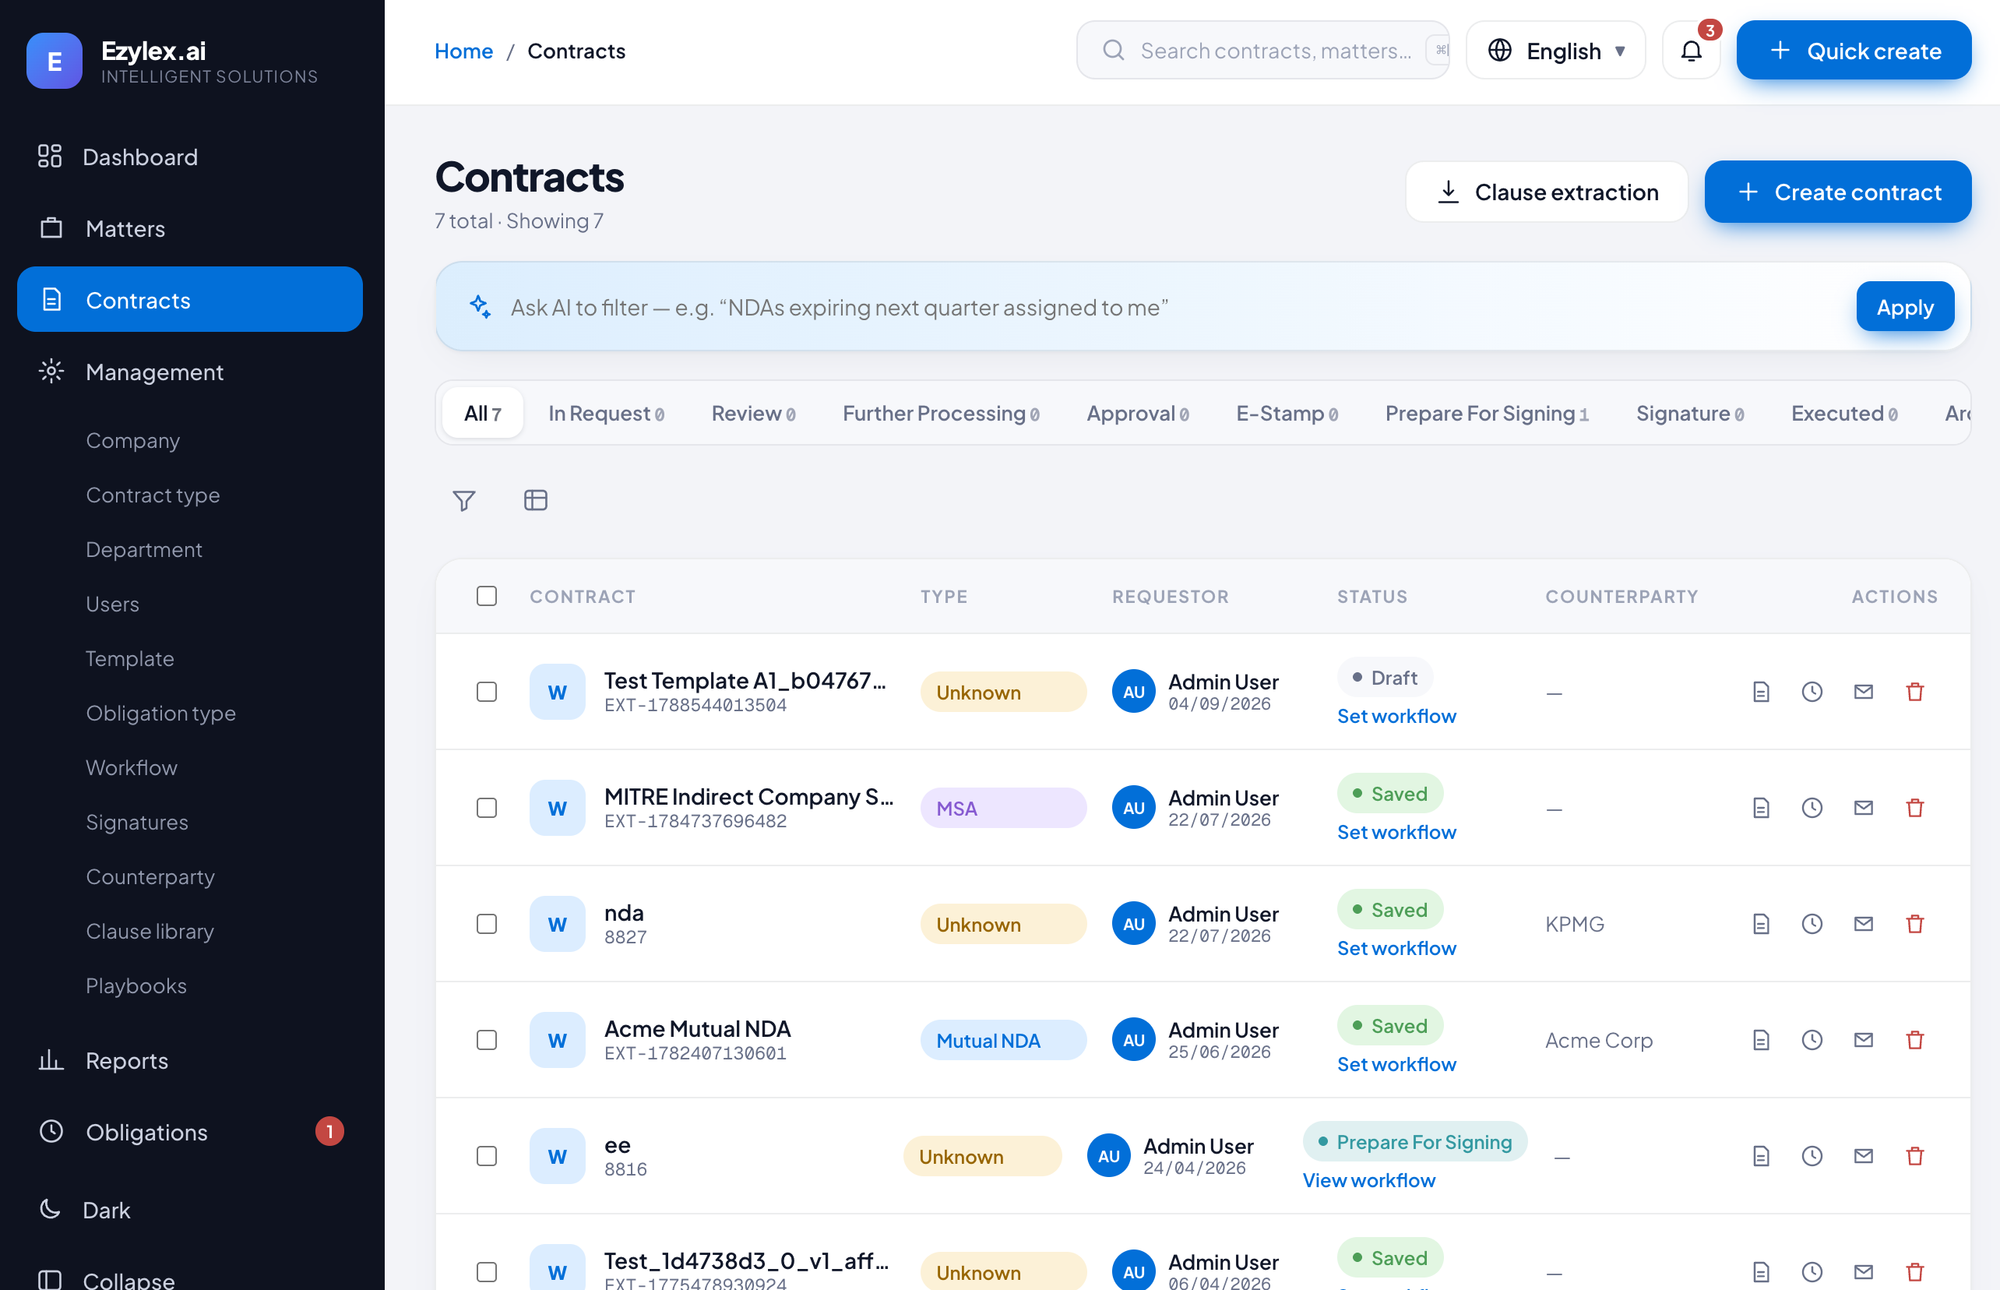Click Set workflow for nda contract
This screenshot has width=2000, height=1290.
pyautogui.click(x=1396, y=948)
